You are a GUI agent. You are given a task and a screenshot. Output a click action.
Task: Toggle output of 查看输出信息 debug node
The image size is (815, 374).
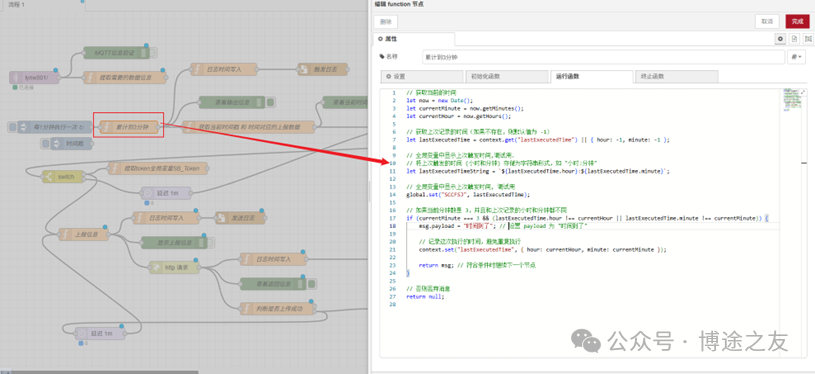270,102
